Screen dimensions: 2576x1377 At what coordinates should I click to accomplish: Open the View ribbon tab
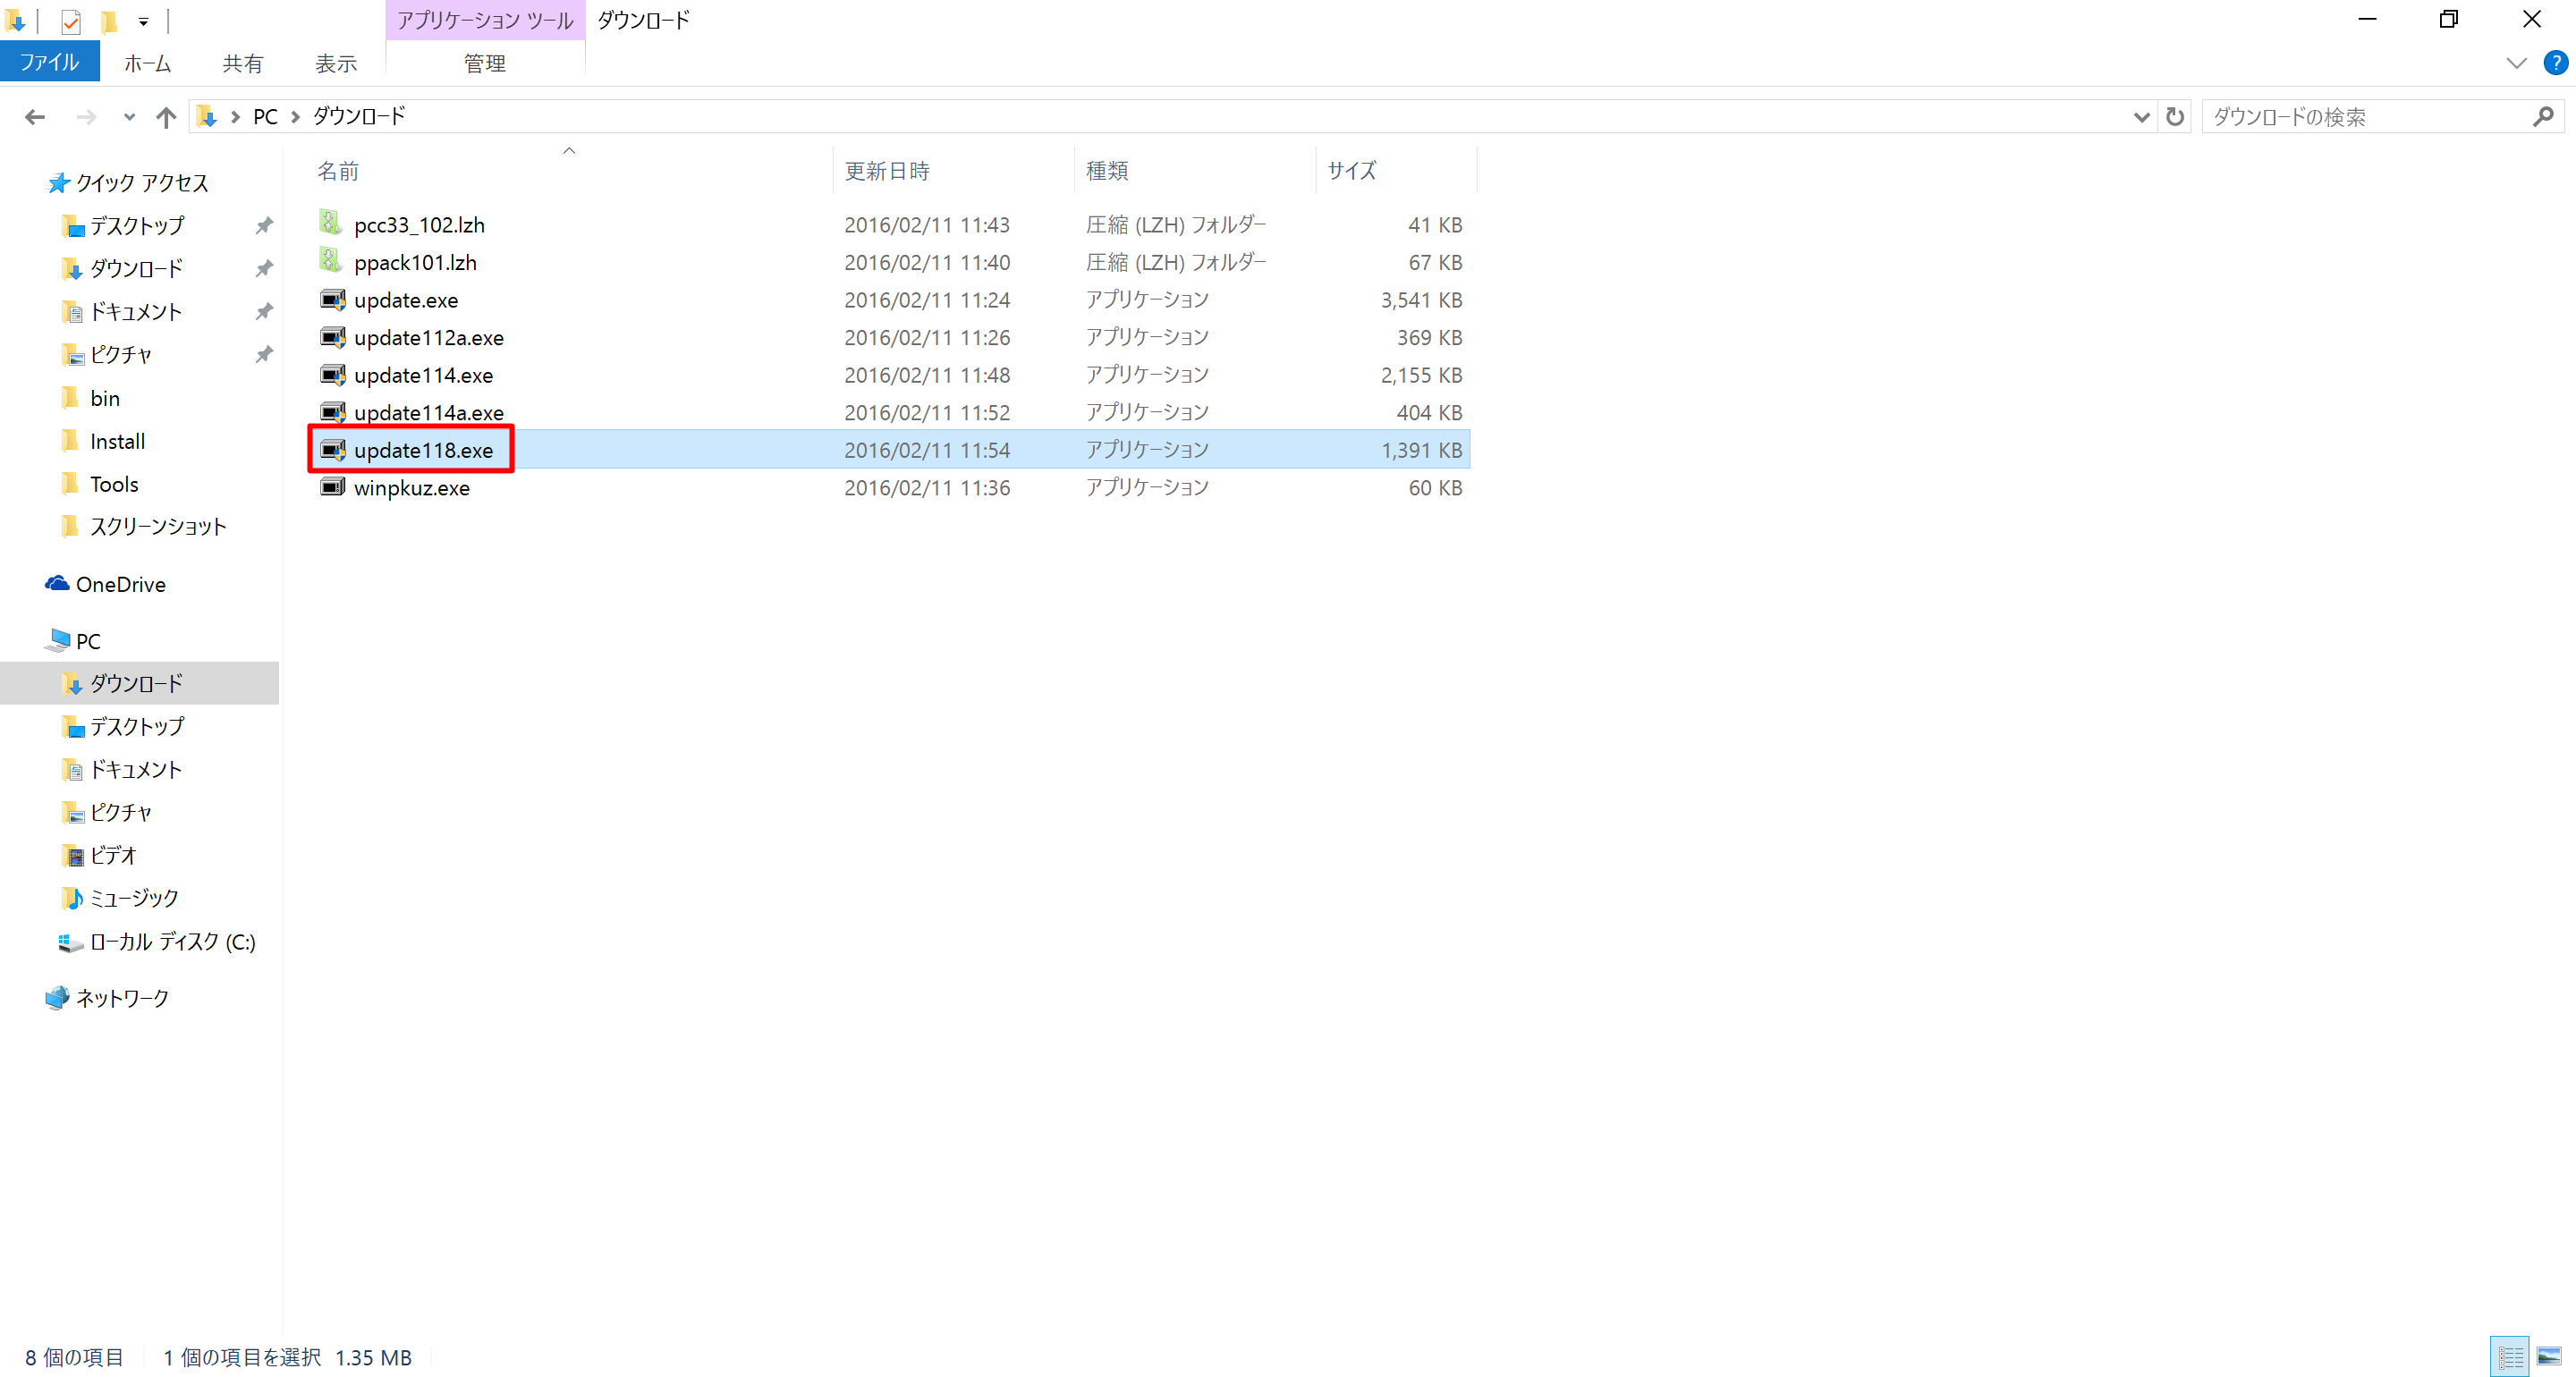click(336, 63)
